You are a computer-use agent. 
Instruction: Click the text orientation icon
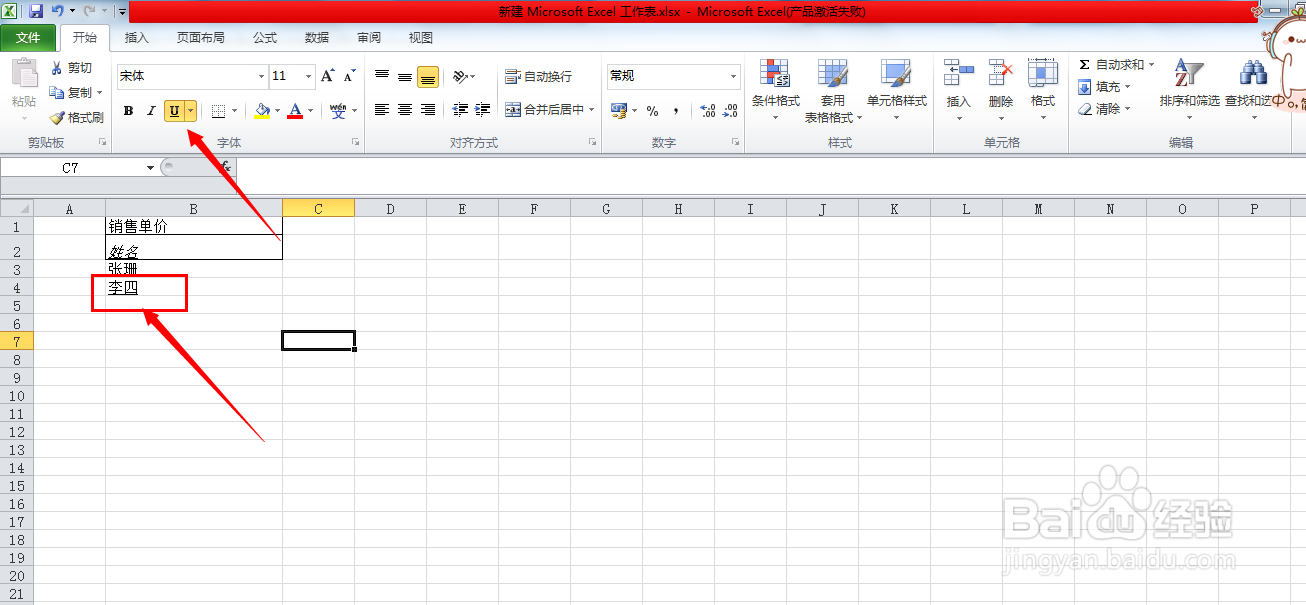pos(460,76)
